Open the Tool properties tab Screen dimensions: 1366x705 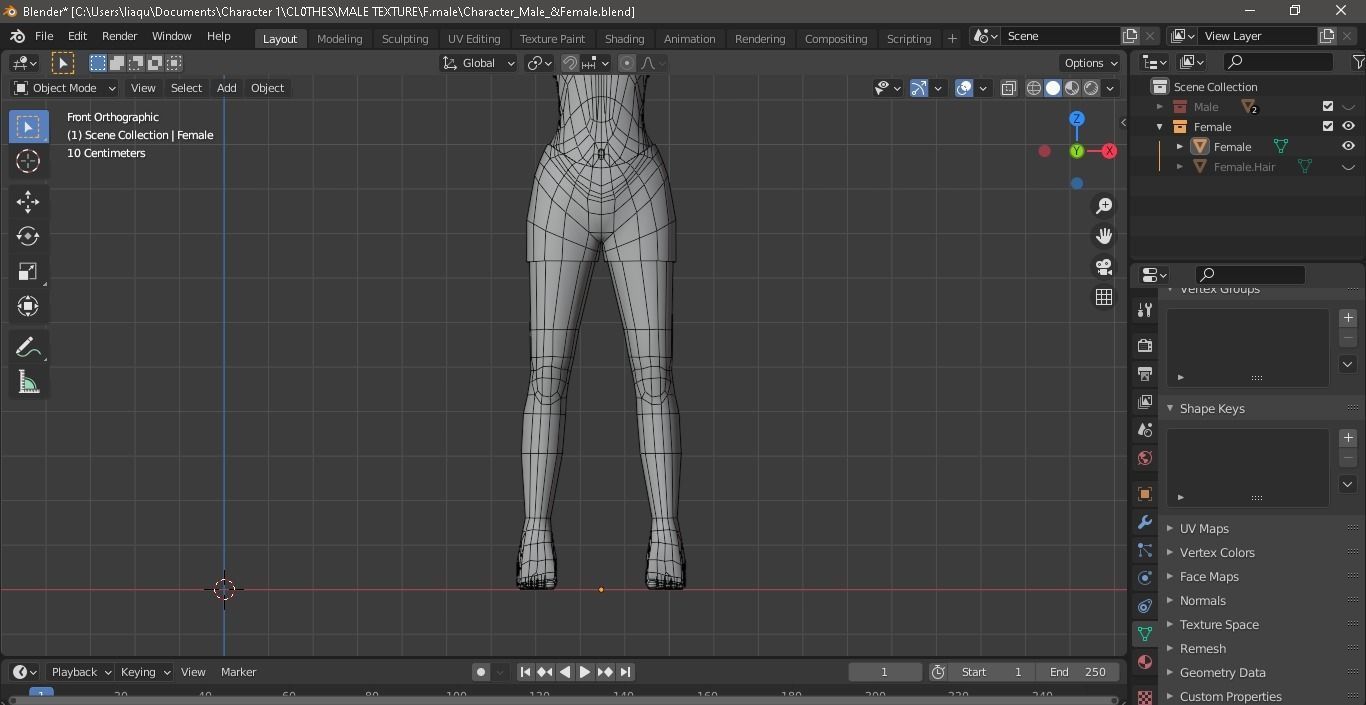coord(1145,310)
